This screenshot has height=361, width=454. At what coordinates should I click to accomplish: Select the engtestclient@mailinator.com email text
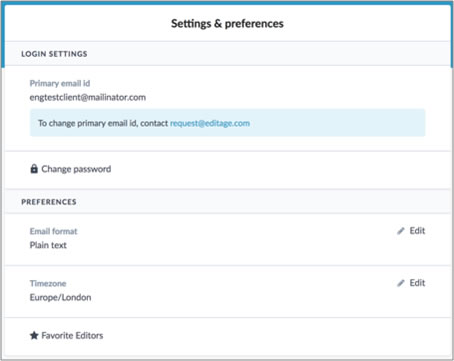tap(88, 97)
